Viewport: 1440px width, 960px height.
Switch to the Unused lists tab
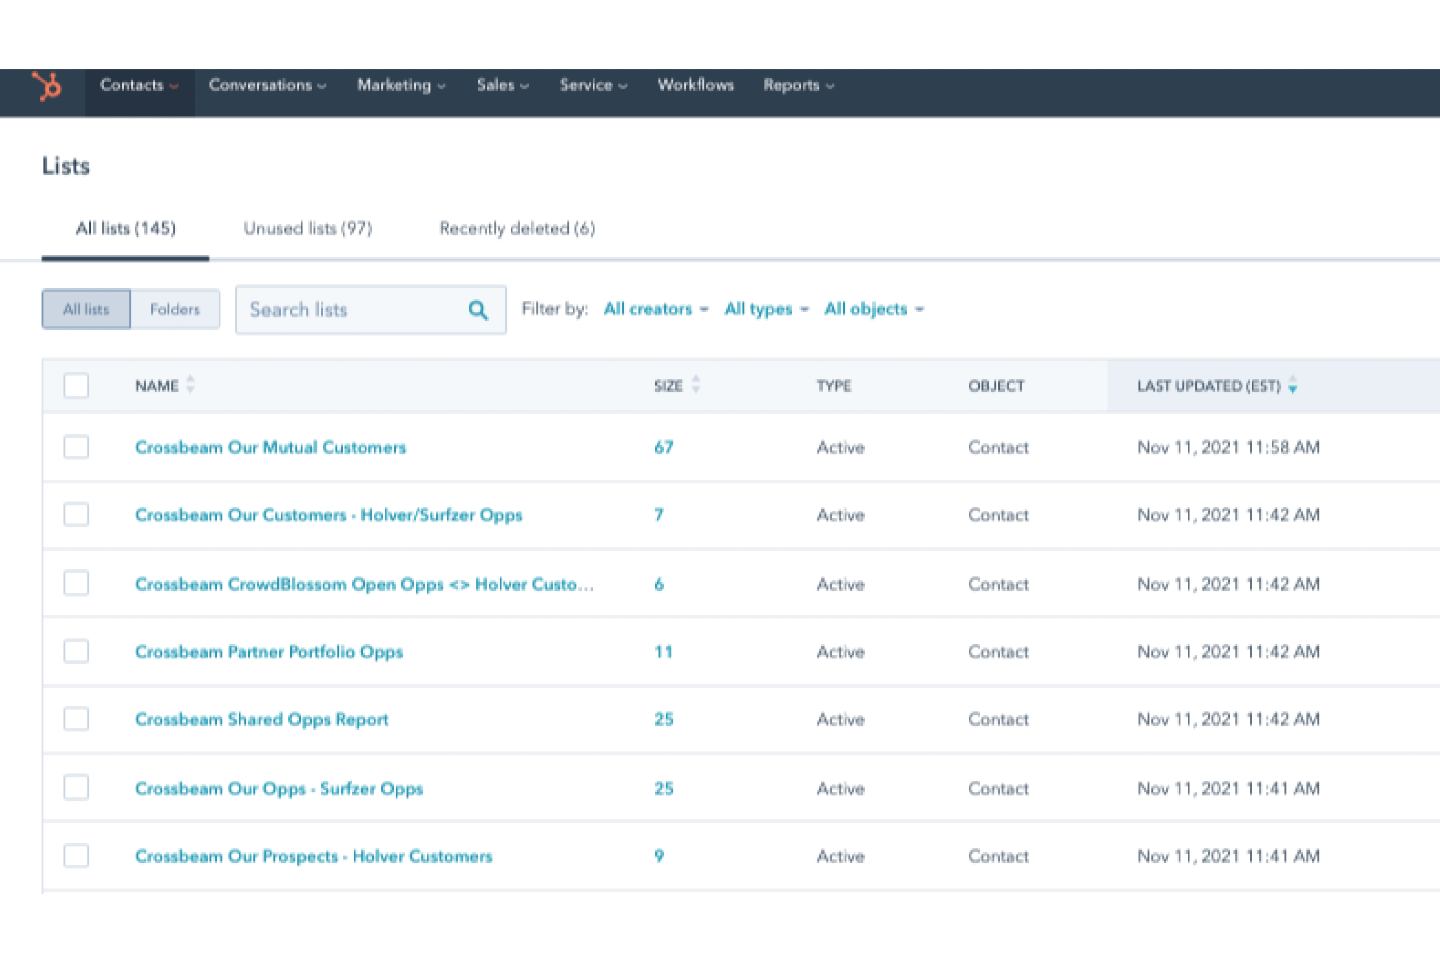point(307,228)
